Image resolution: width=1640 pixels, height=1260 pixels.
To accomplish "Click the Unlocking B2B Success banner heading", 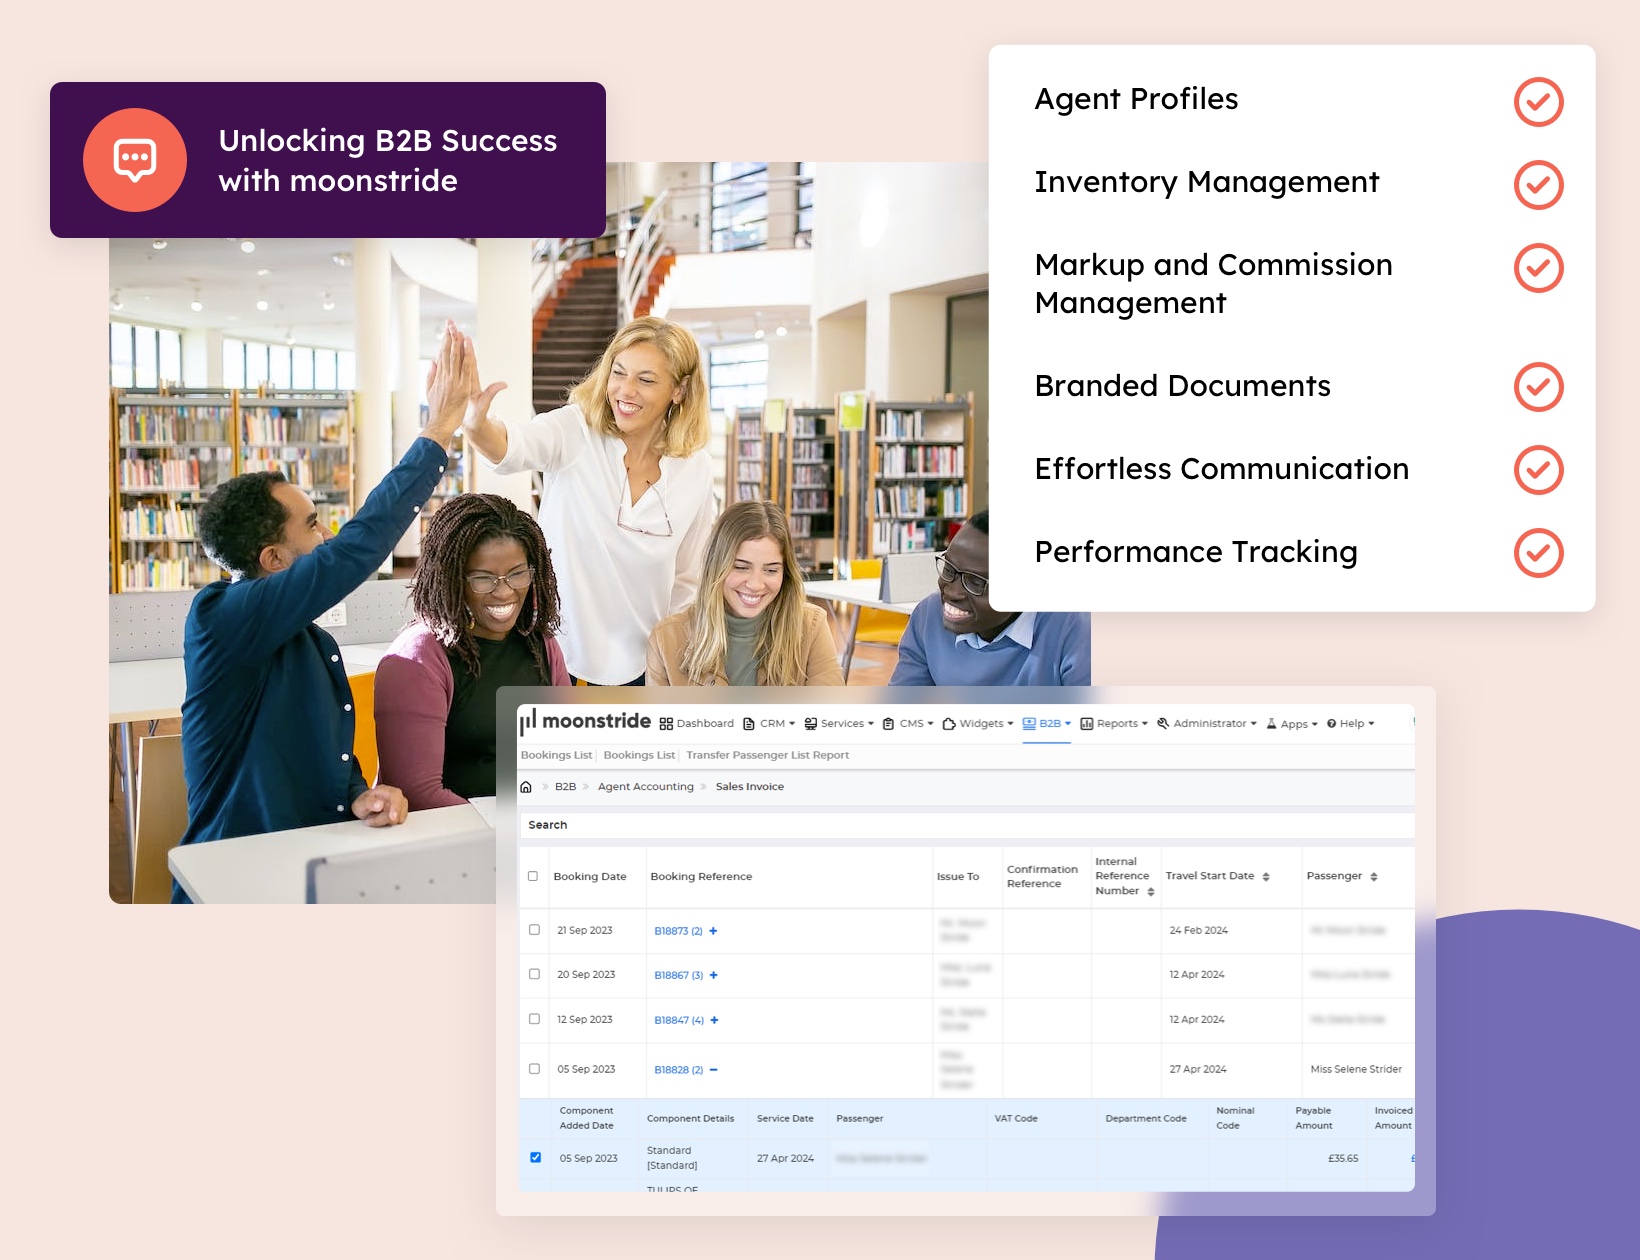I will tap(388, 161).
